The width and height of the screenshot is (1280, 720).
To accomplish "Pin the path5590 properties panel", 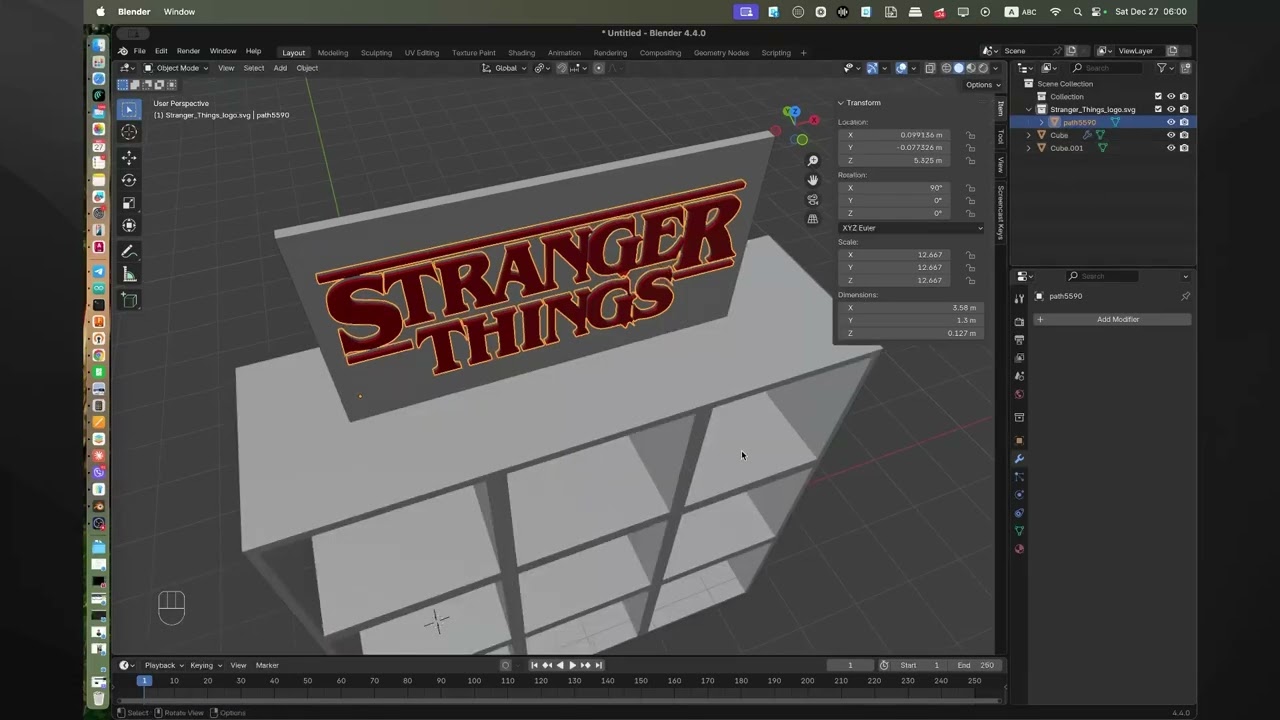I will [1185, 296].
